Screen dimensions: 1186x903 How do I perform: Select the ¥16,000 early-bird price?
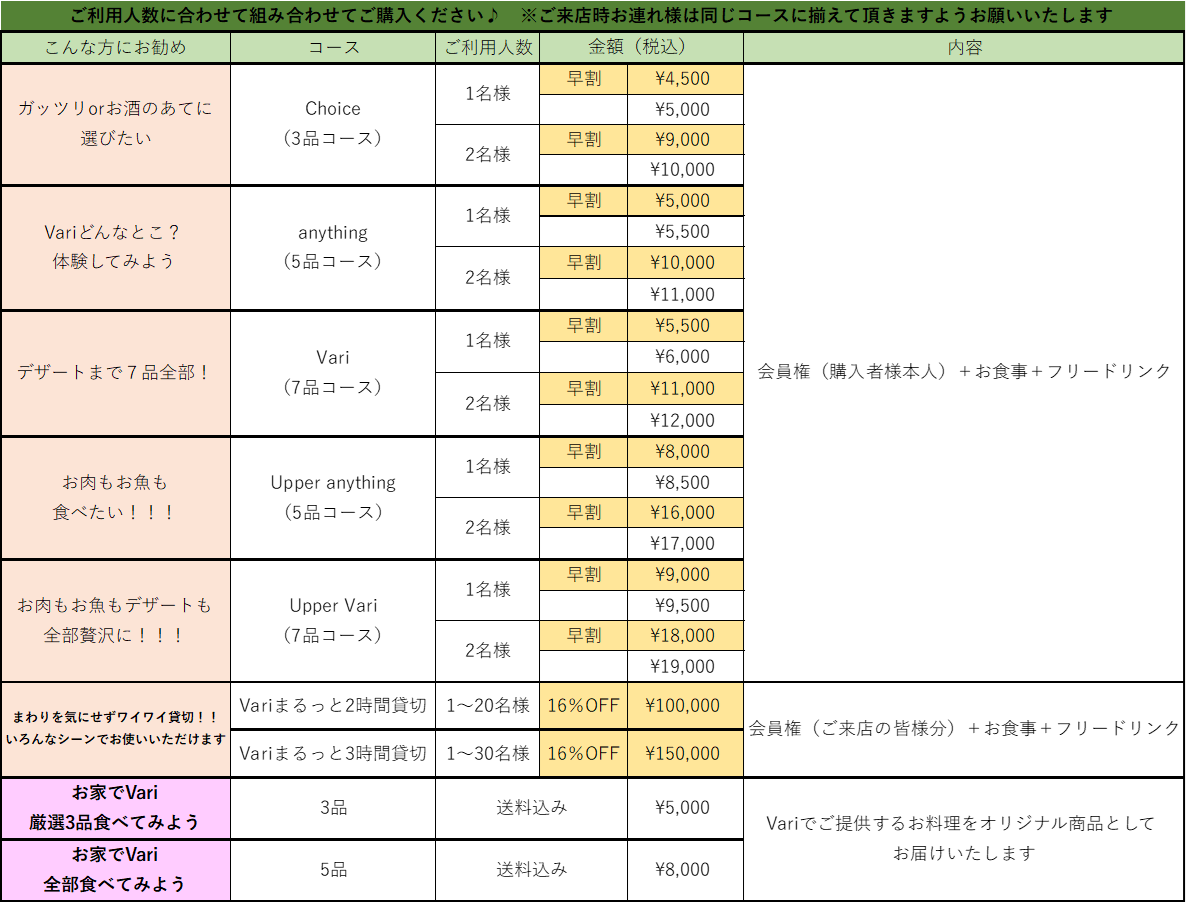click(x=684, y=512)
